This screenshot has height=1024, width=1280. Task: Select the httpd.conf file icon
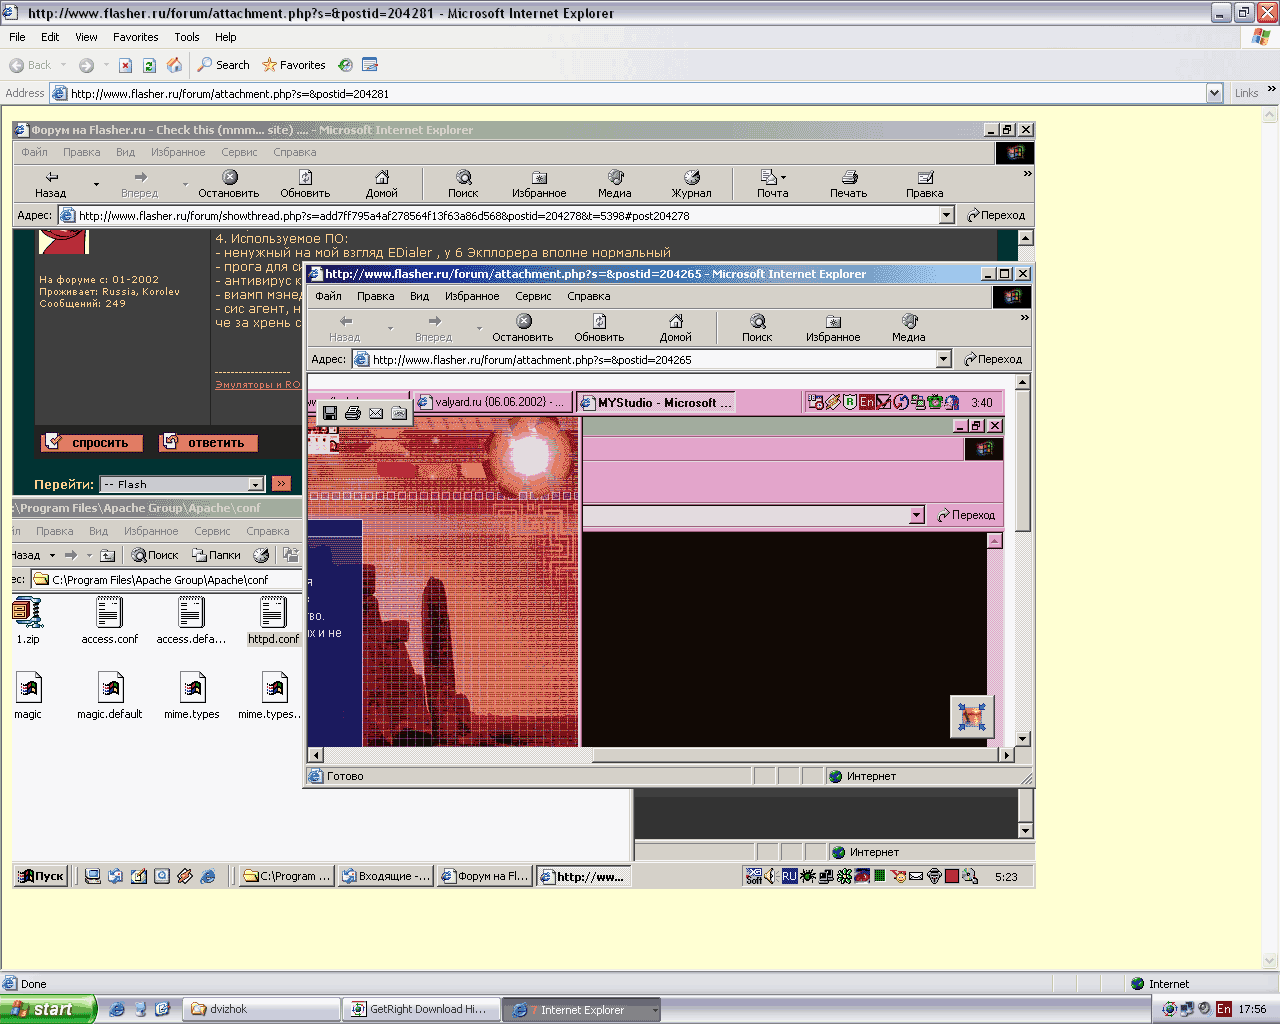[x=274, y=621]
